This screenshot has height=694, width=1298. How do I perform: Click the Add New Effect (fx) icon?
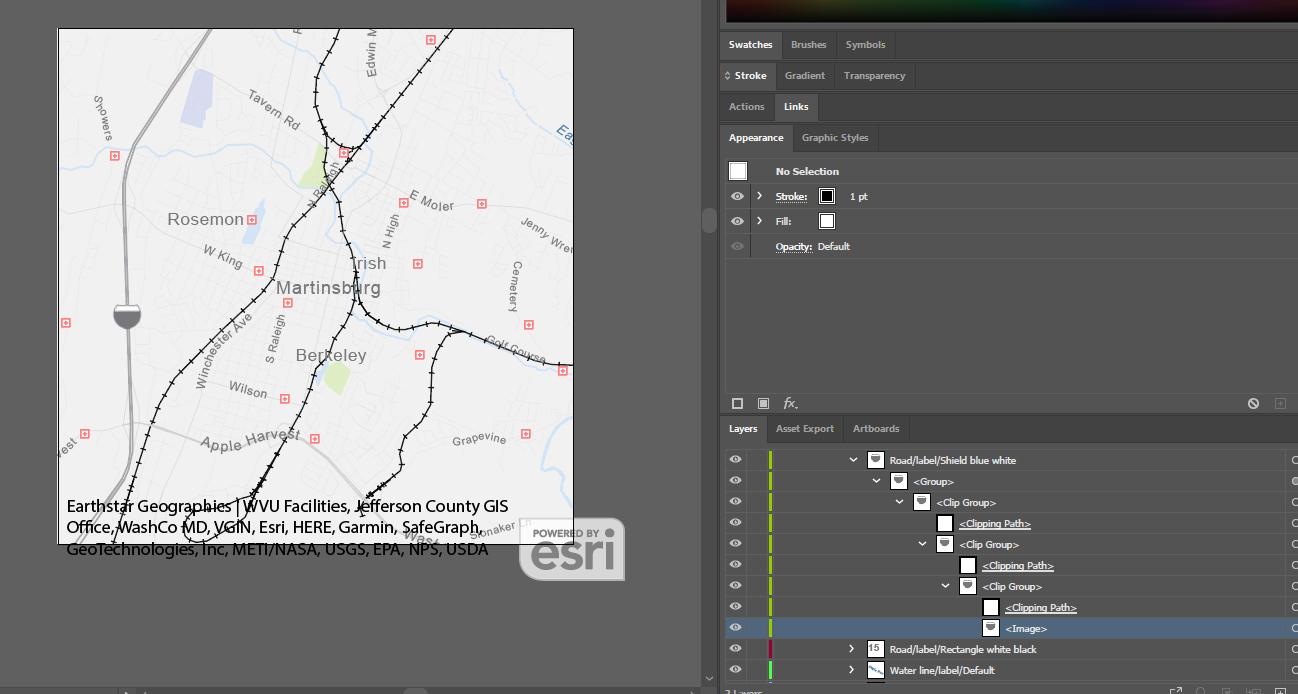[789, 403]
